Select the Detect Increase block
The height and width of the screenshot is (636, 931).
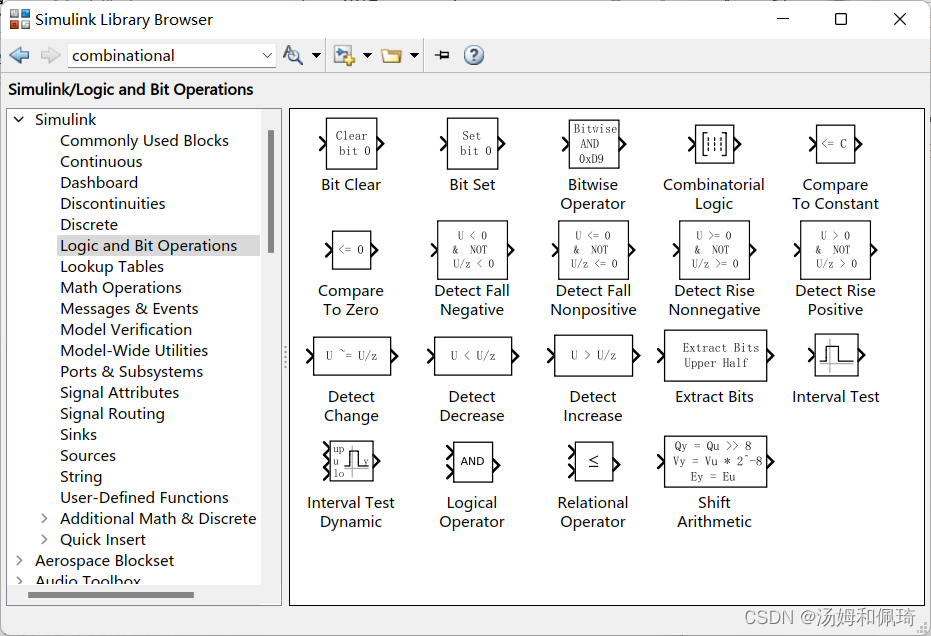594,355
